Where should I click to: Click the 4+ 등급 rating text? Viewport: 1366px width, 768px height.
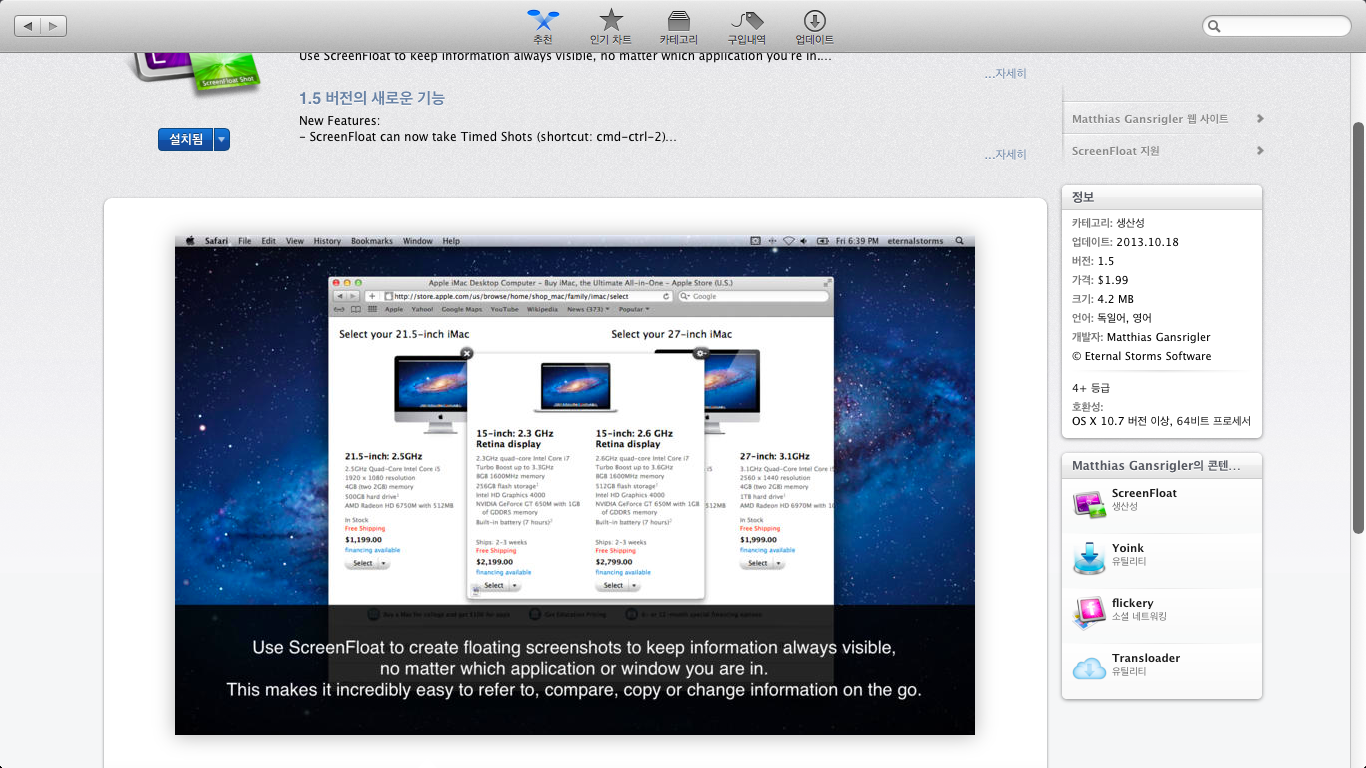1091,388
